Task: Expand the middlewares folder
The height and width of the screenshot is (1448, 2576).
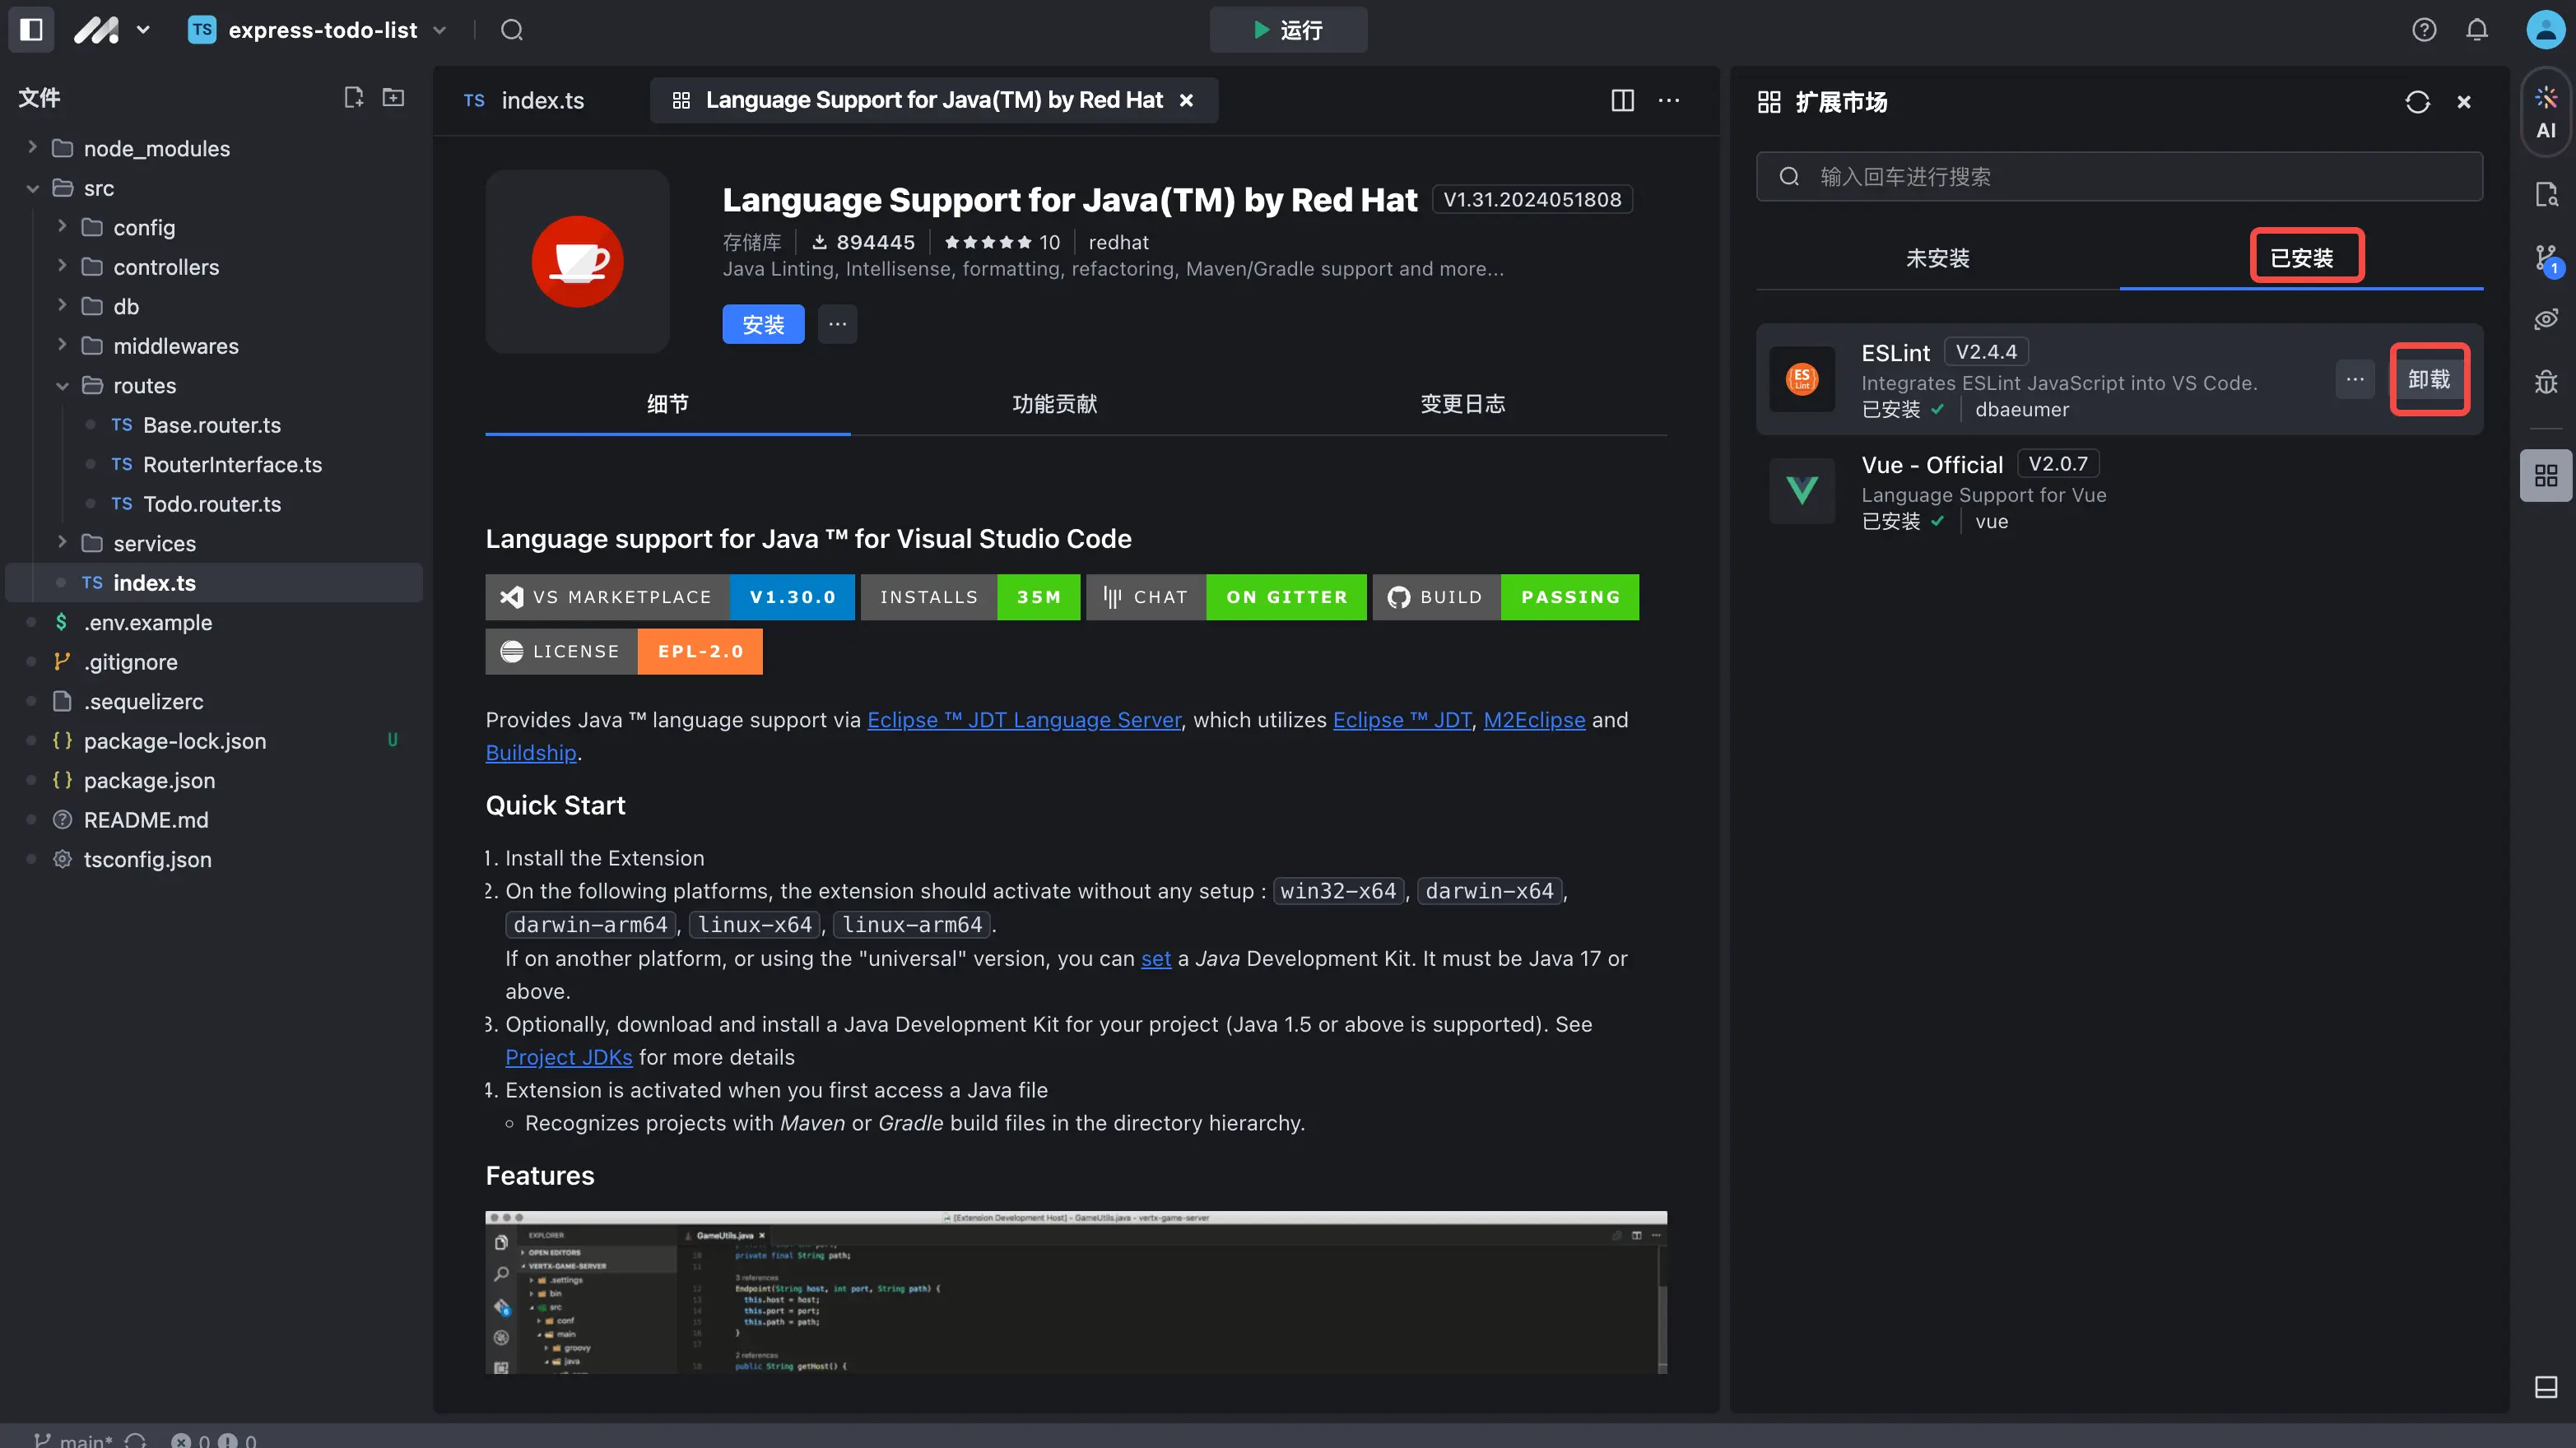Action: (x=62, y=346)
